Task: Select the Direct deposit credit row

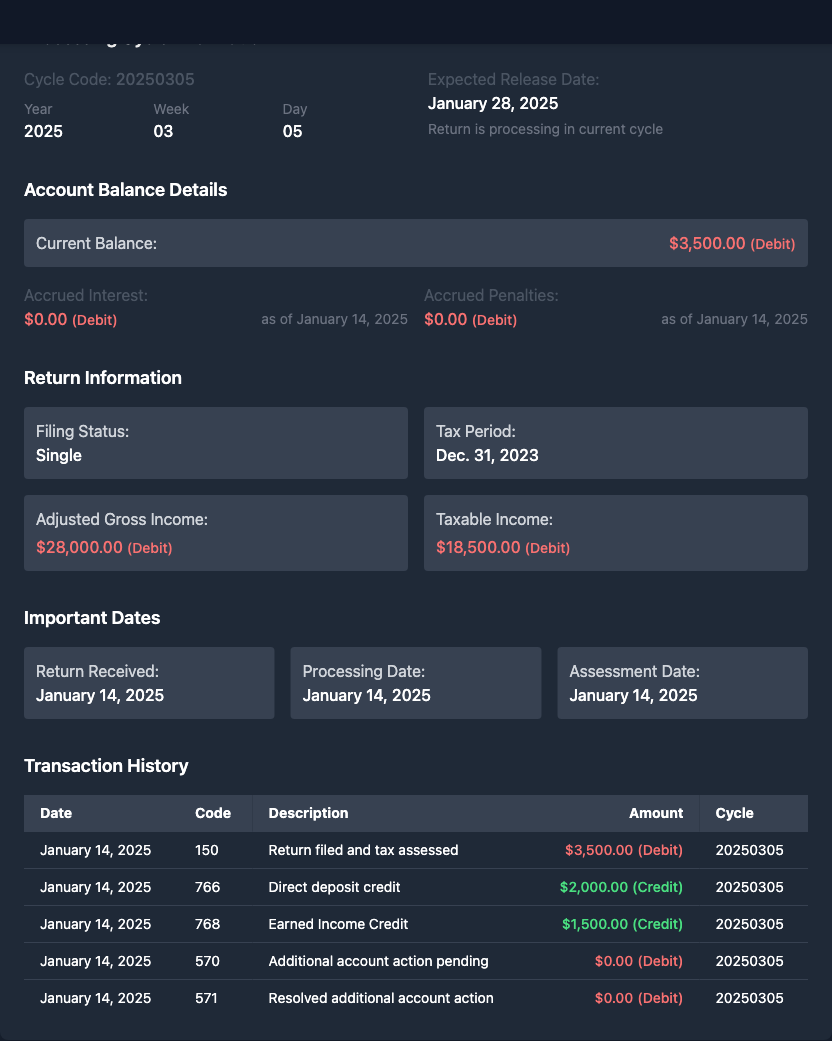Action: [415, 887]
